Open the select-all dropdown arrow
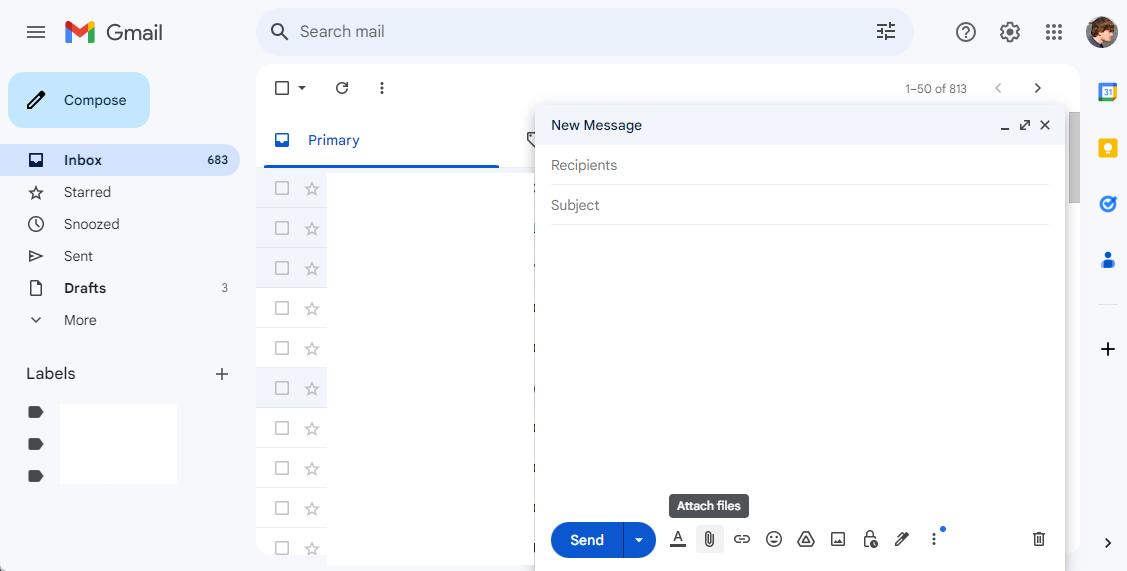Image resolution: width=1127 pixels, height=571 pixels. (x=302, y=88)
